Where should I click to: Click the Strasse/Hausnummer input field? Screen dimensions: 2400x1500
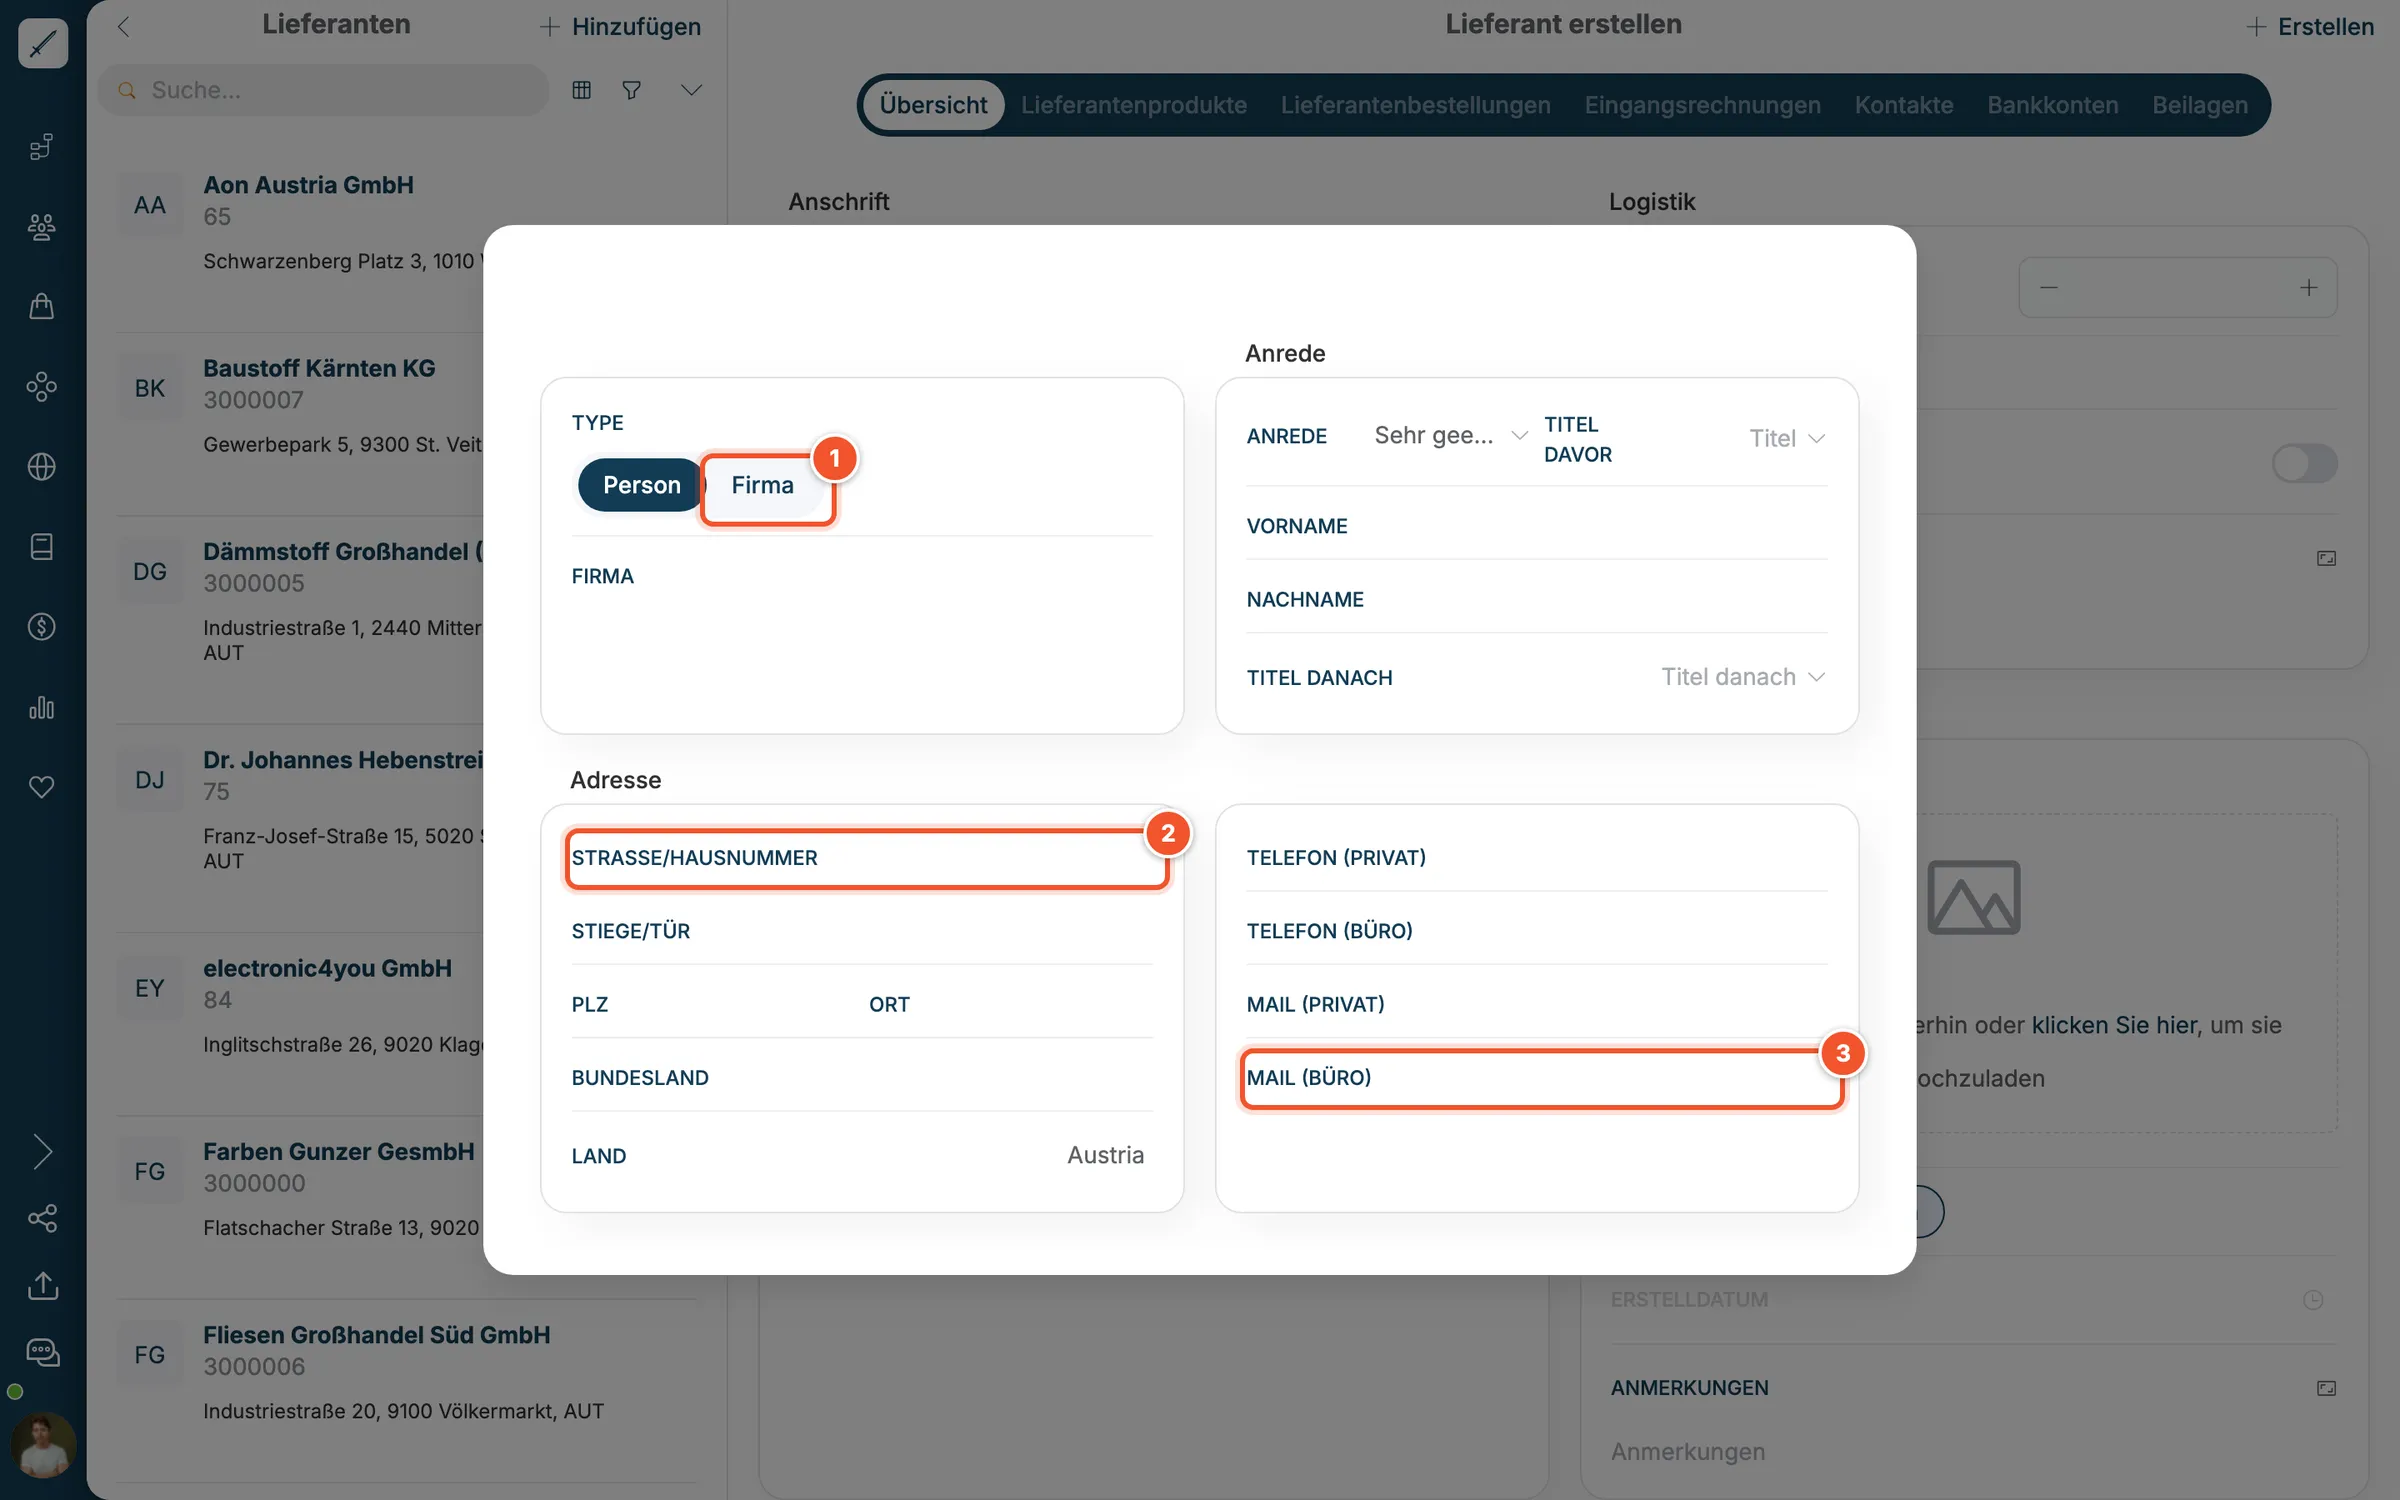coord(866,858)
